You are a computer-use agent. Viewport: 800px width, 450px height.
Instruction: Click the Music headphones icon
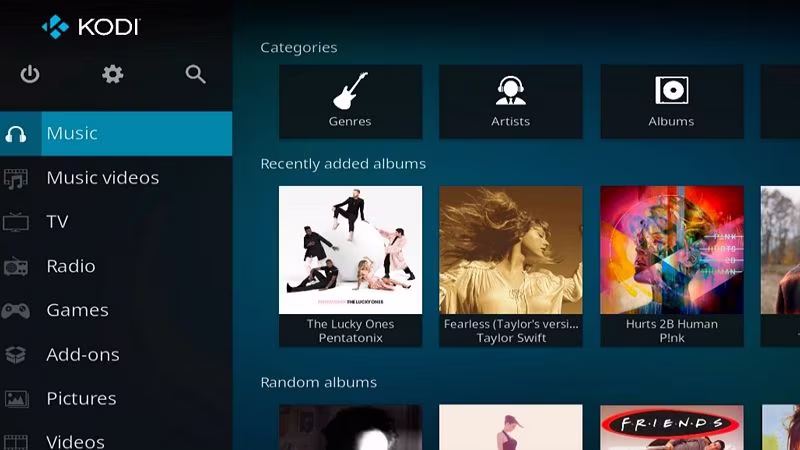[x=16, y=134]
